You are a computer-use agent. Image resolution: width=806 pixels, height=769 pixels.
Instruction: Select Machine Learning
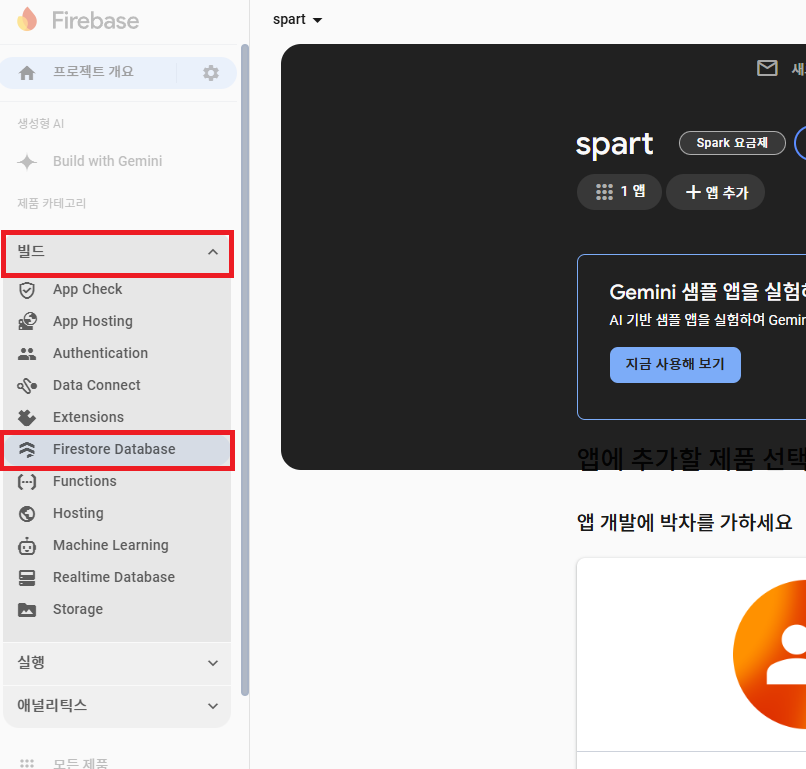click(x=117, y=545)
